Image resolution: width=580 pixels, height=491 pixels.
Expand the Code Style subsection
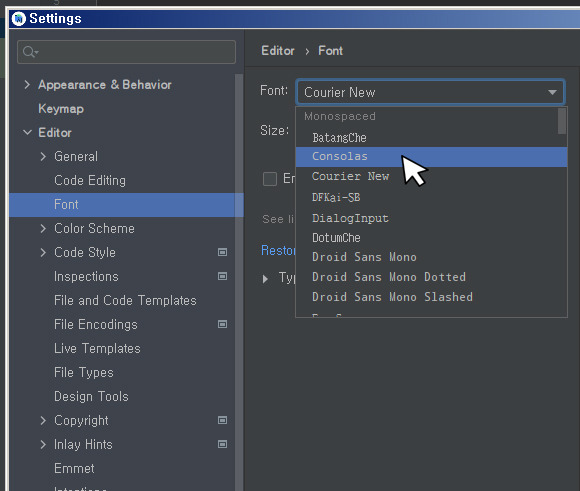43,252
